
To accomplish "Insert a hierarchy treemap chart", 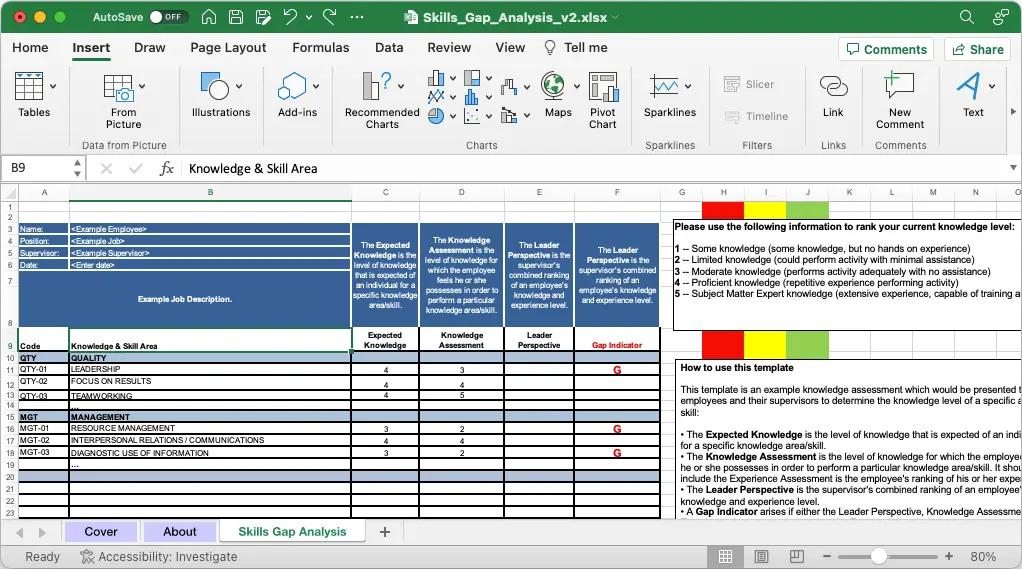I will 472,79.
